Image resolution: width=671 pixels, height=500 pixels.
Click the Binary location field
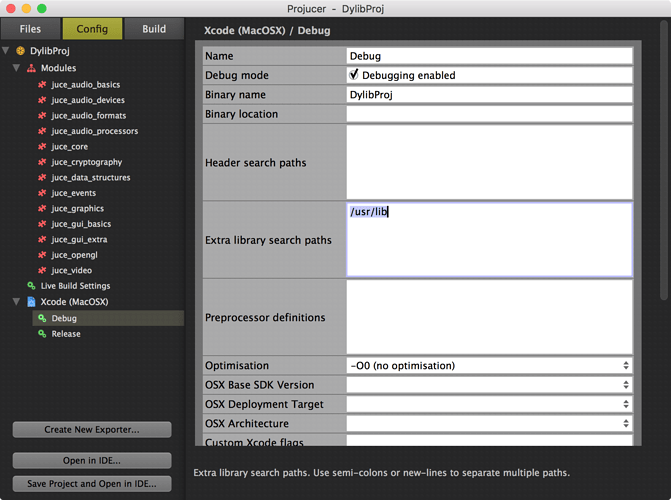coord(489,114)
